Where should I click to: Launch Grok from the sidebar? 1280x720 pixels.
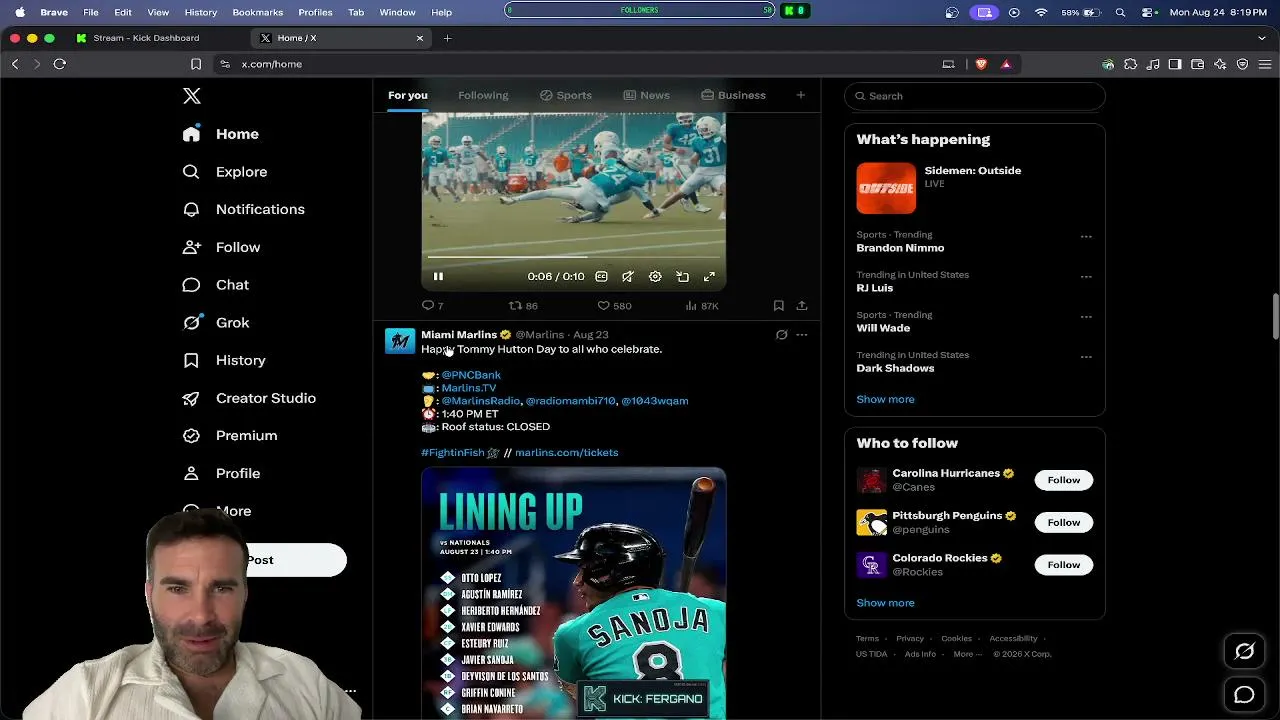point(216,323)
